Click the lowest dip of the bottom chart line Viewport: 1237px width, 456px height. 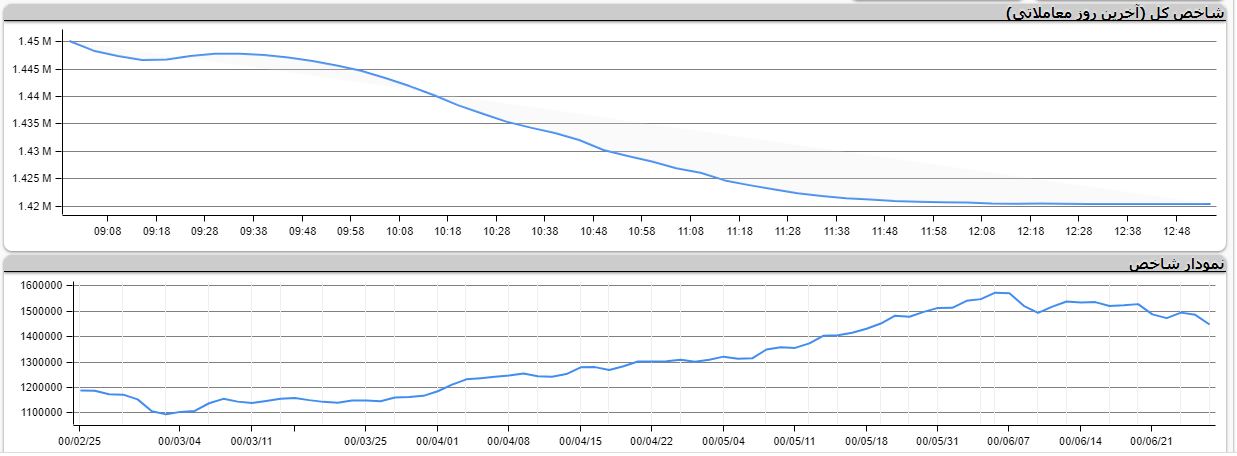166,414
